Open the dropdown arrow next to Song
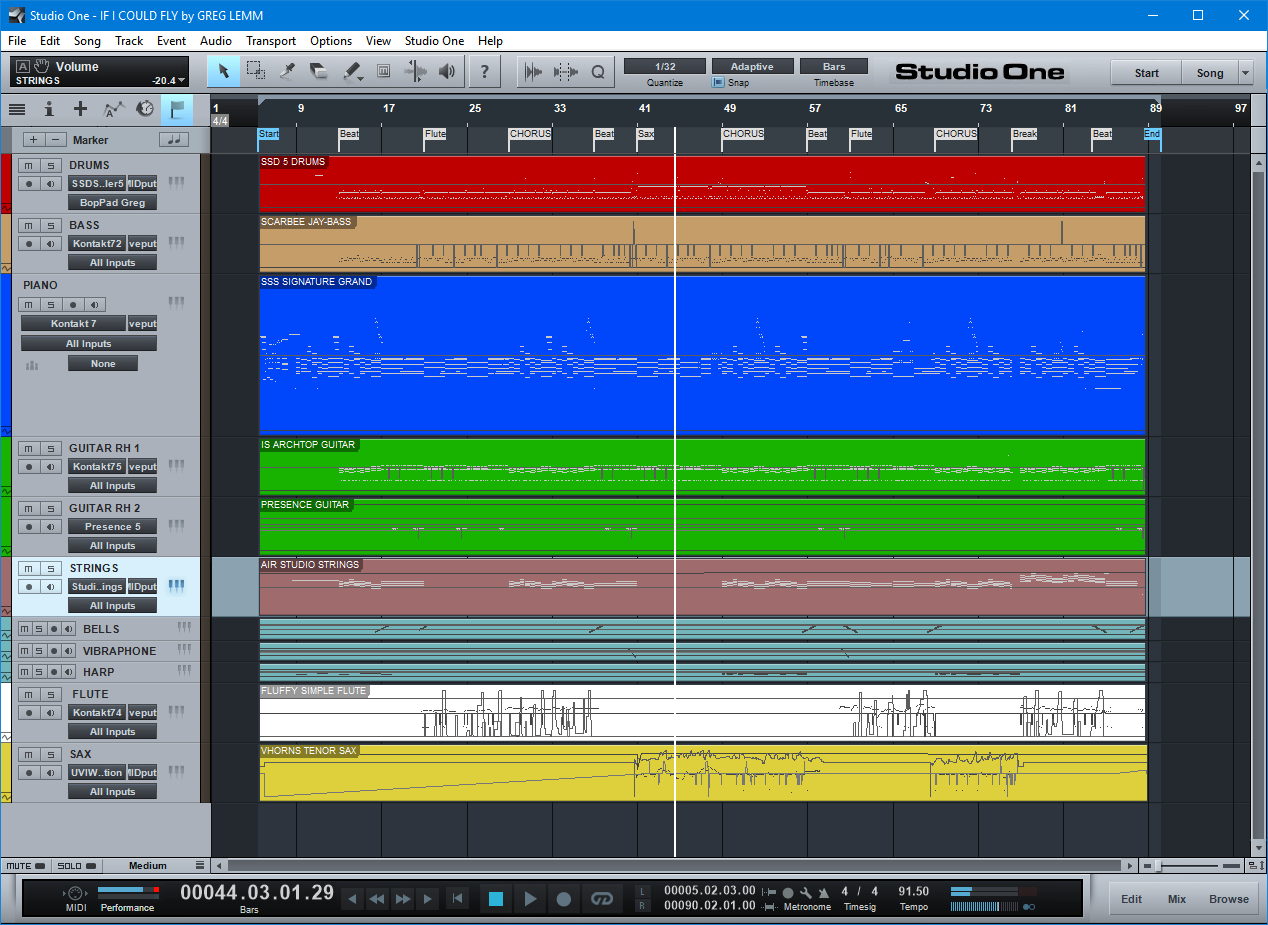The width and height of the screenshot is (1268, 925). pyautogui.click(x=1245, y=73)
